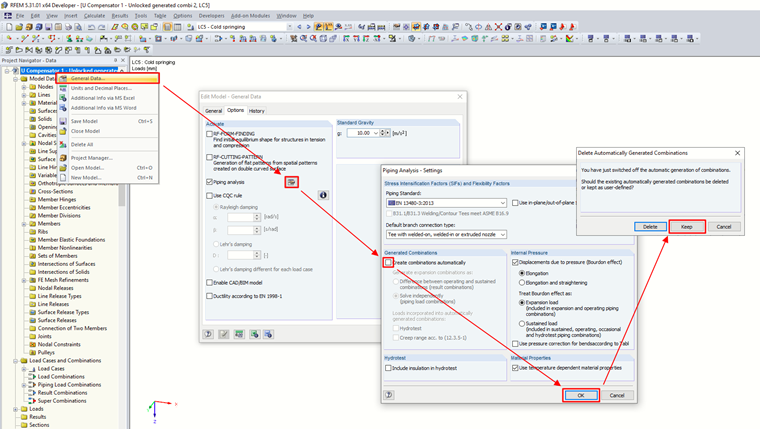The image size is (760, 429).
Task: Open Default branch connection type dropdown
Action: (502, 234)
